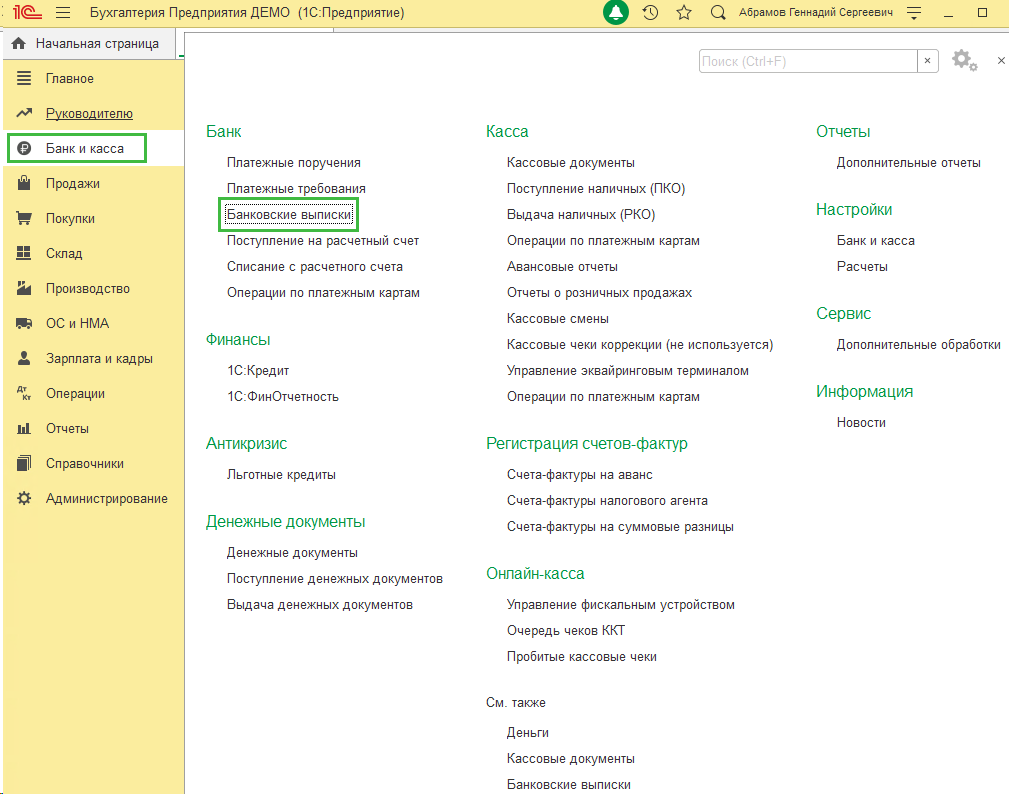
Task: Click the Склад boxes icon
Action: coord(24,253)
